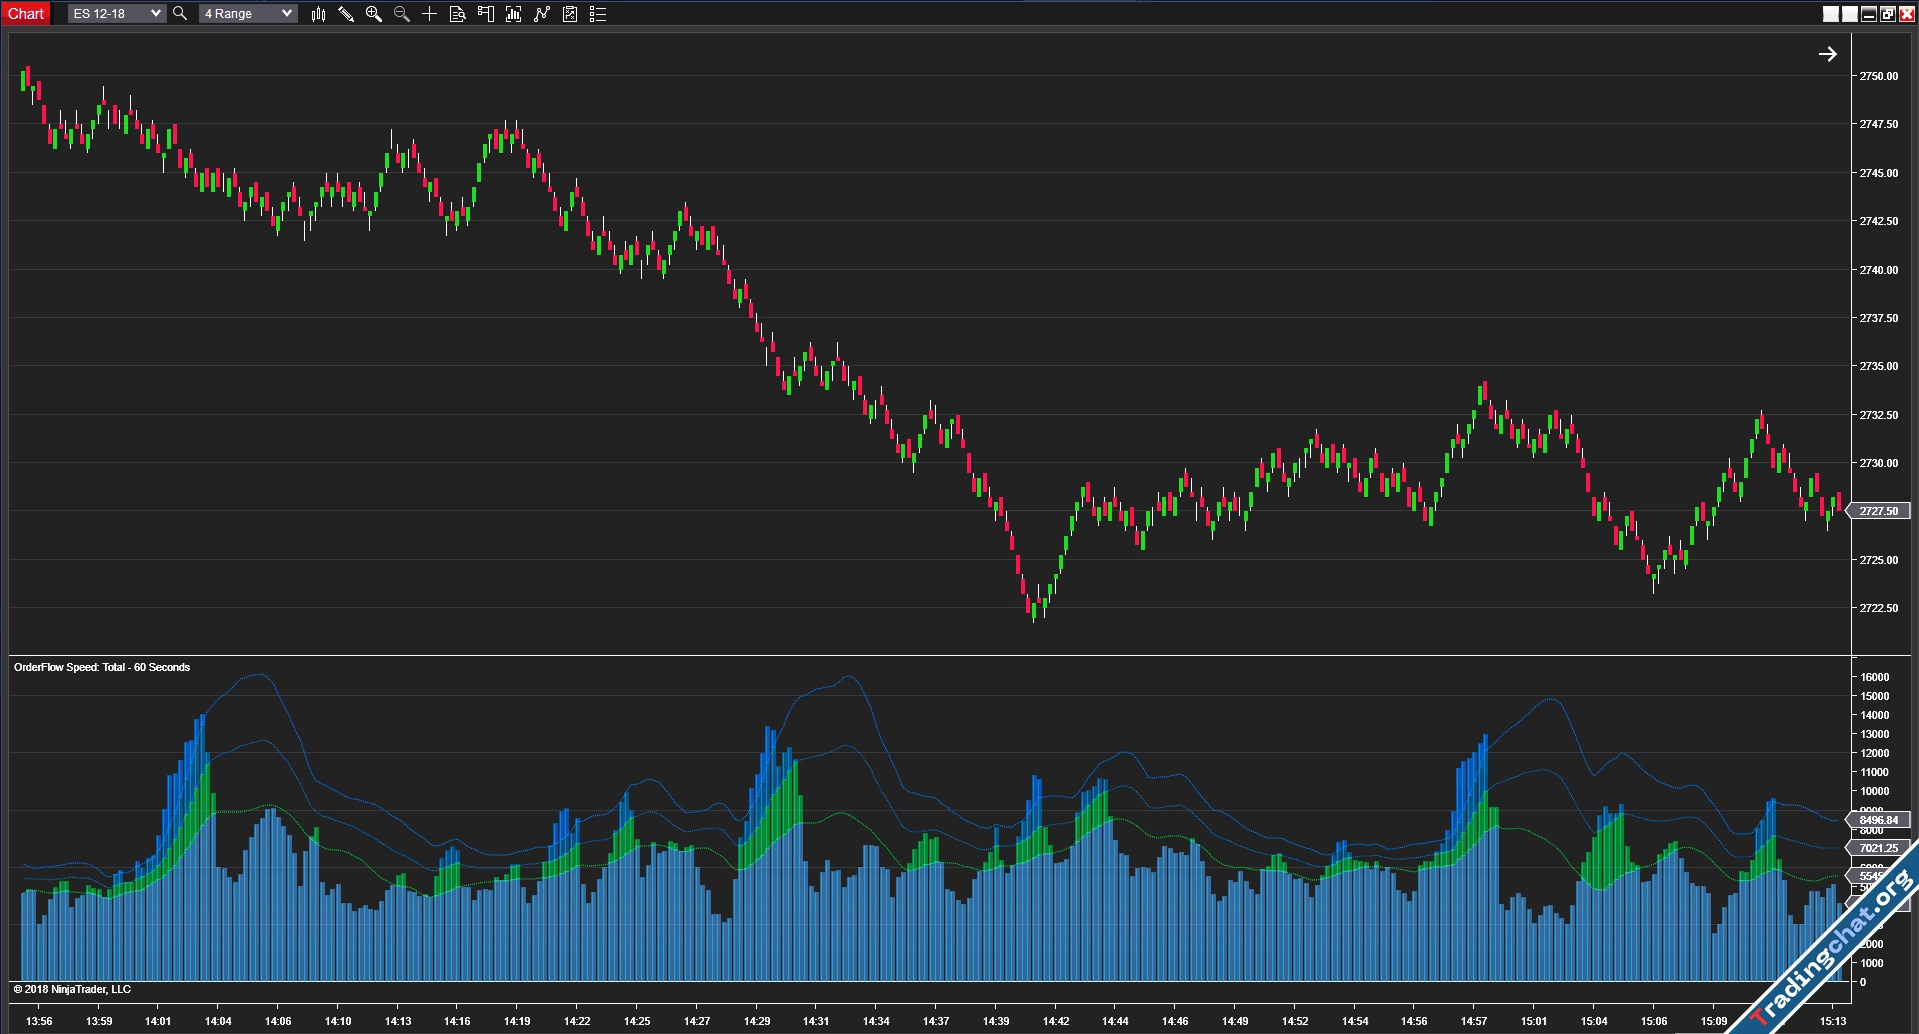Restore down the chart window
Screen dimensions: 1919x1034
pos(1887,14)
